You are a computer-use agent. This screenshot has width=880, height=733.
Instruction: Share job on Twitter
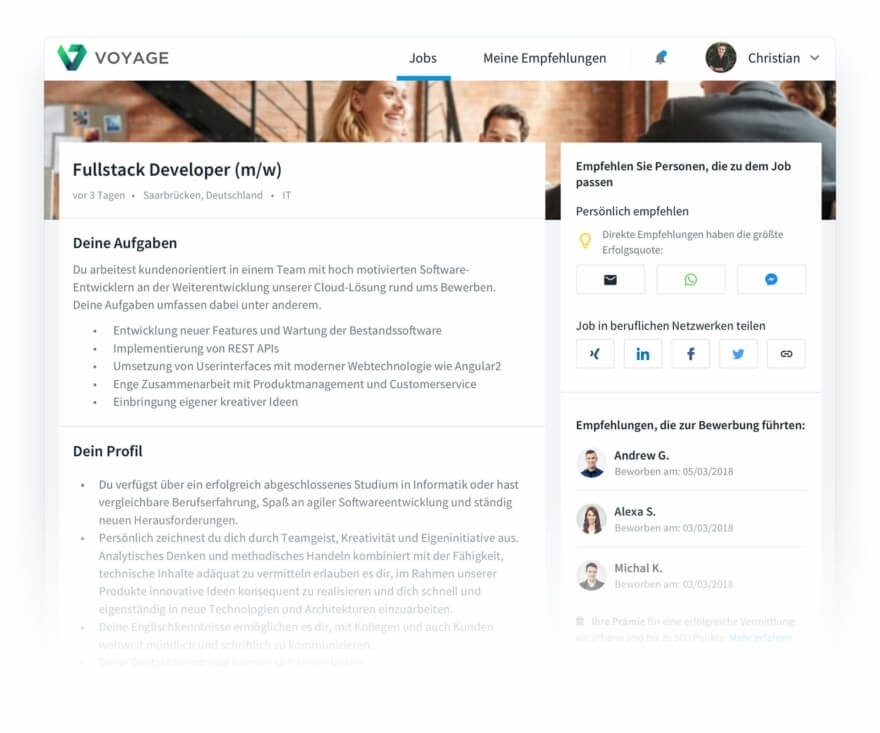click(x=738, y=354)
